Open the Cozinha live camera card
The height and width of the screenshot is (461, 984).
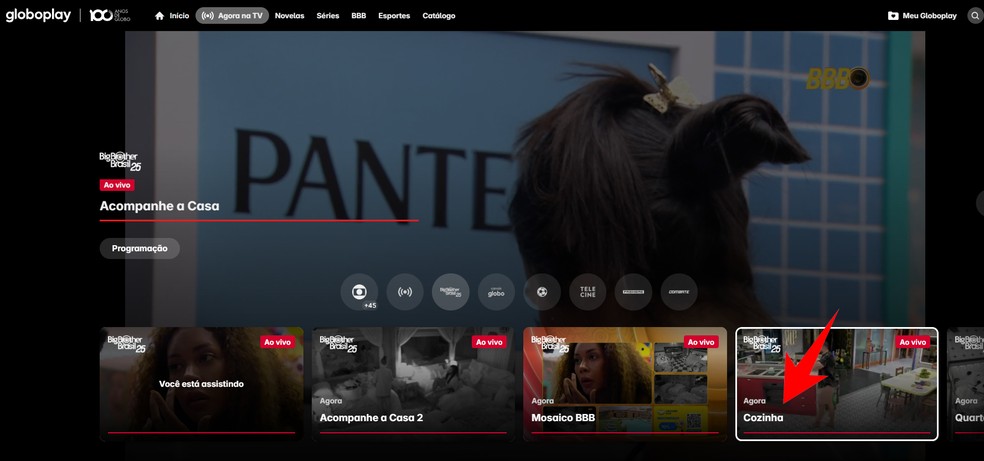pyautogui.click(x=837, y=384)
